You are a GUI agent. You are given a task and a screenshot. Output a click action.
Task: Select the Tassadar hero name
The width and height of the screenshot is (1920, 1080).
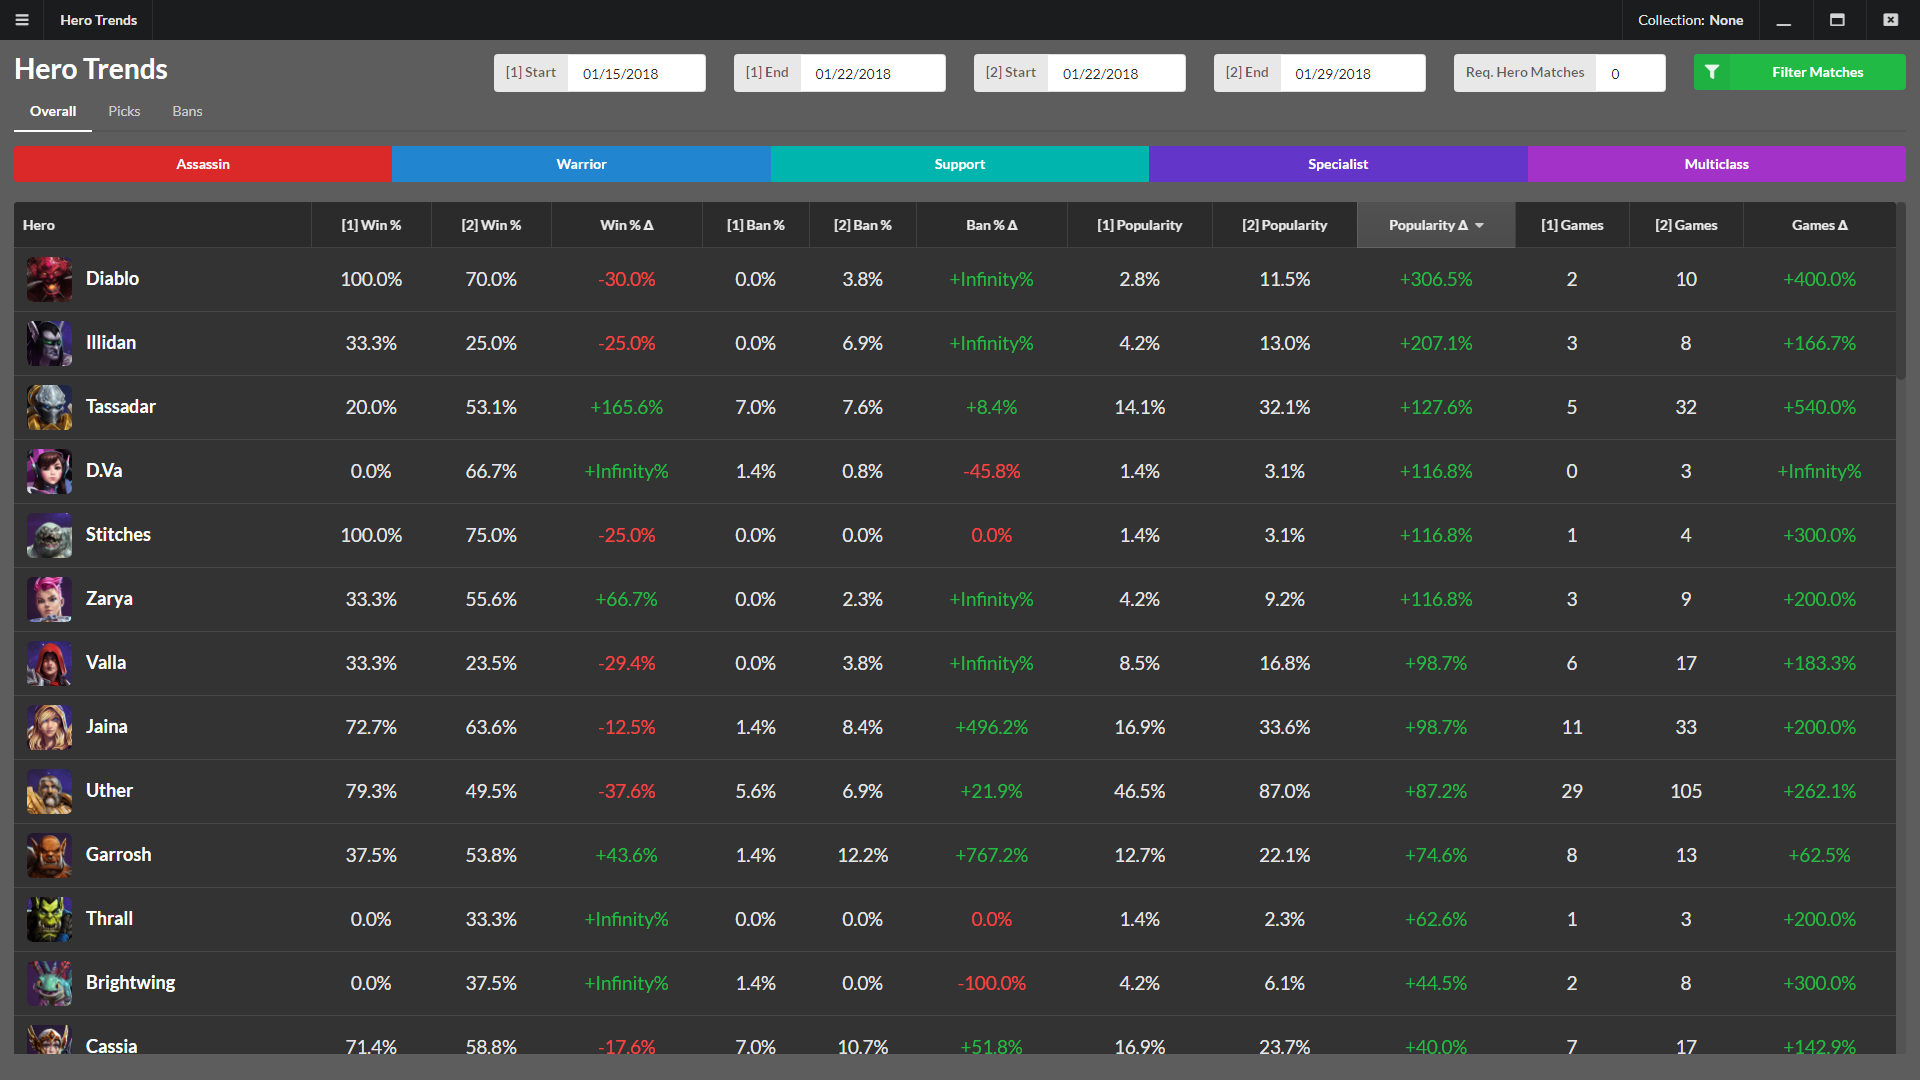pos(121,407)
